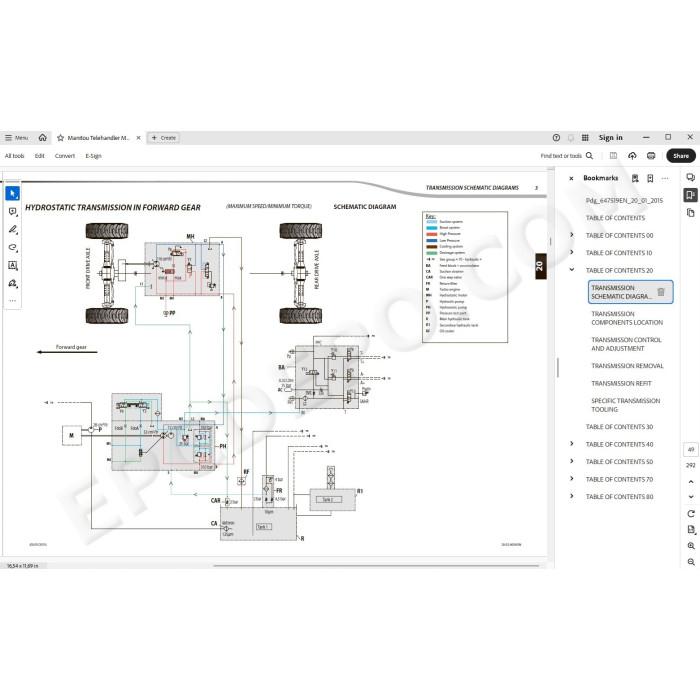Viewport: 700px width, 700px height.
Task: Open the hamburger Menu
Action: tap(17, 138)
